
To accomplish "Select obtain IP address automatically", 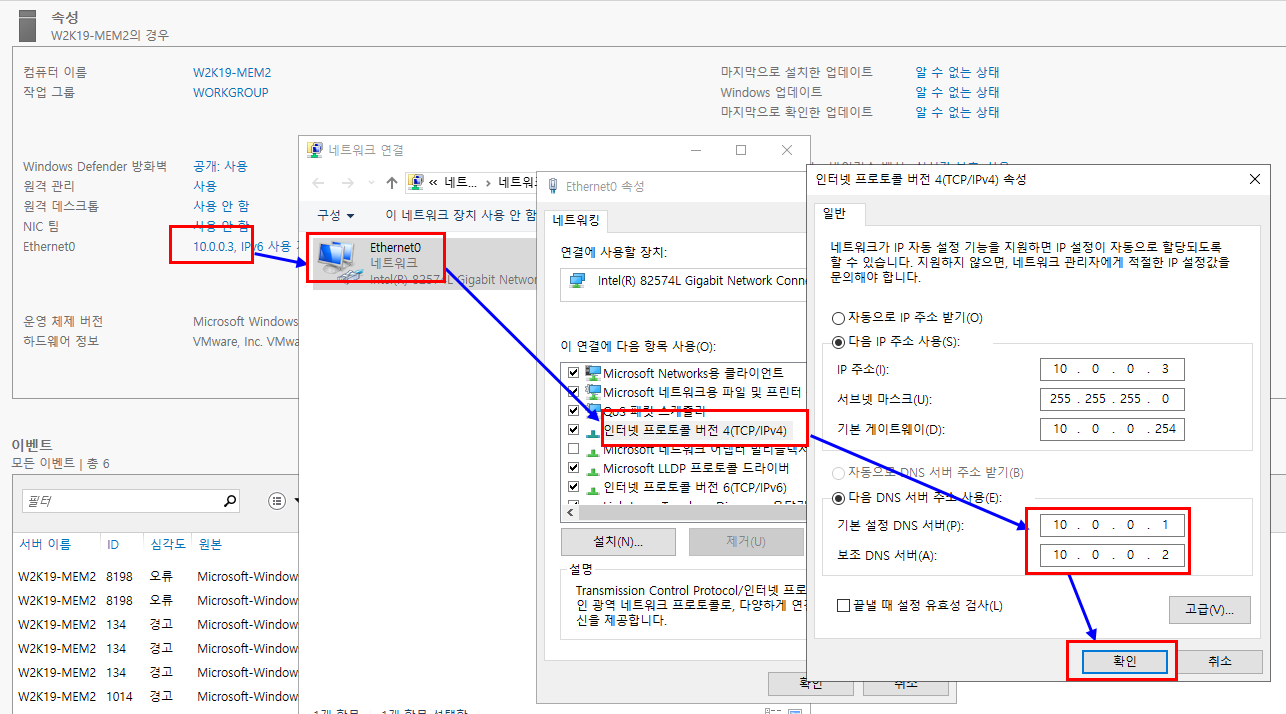I will click(839, 317).
